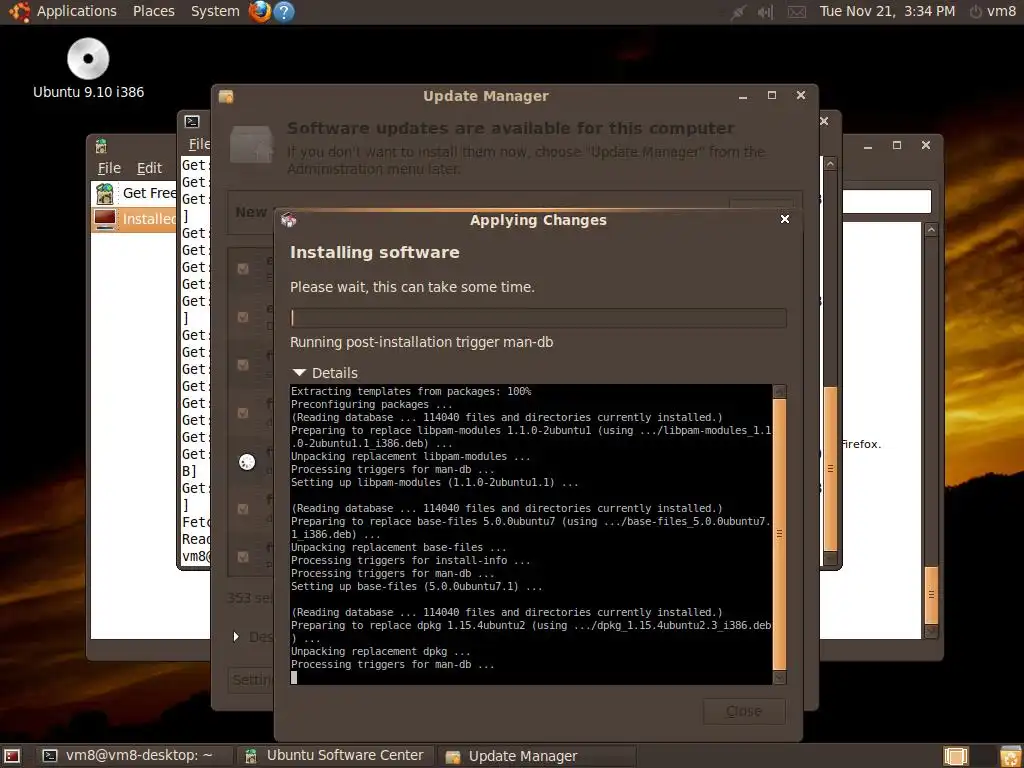This screenshot has height=768, width=1024.
Task: Open the clock showing Tue Nov 21
Action: (x=887, y=11)
